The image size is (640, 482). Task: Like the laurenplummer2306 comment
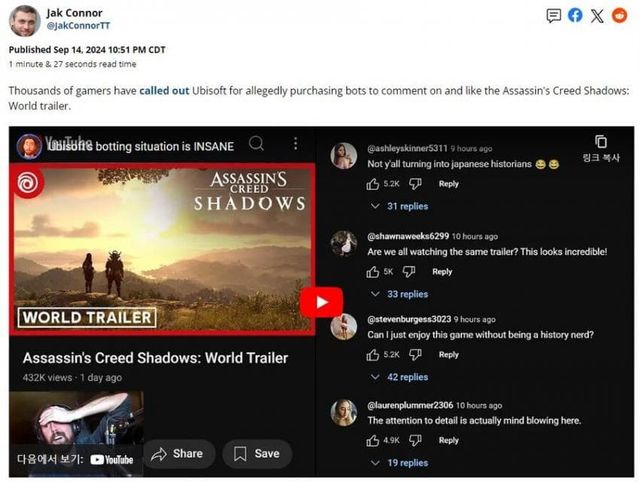[373, 440]
